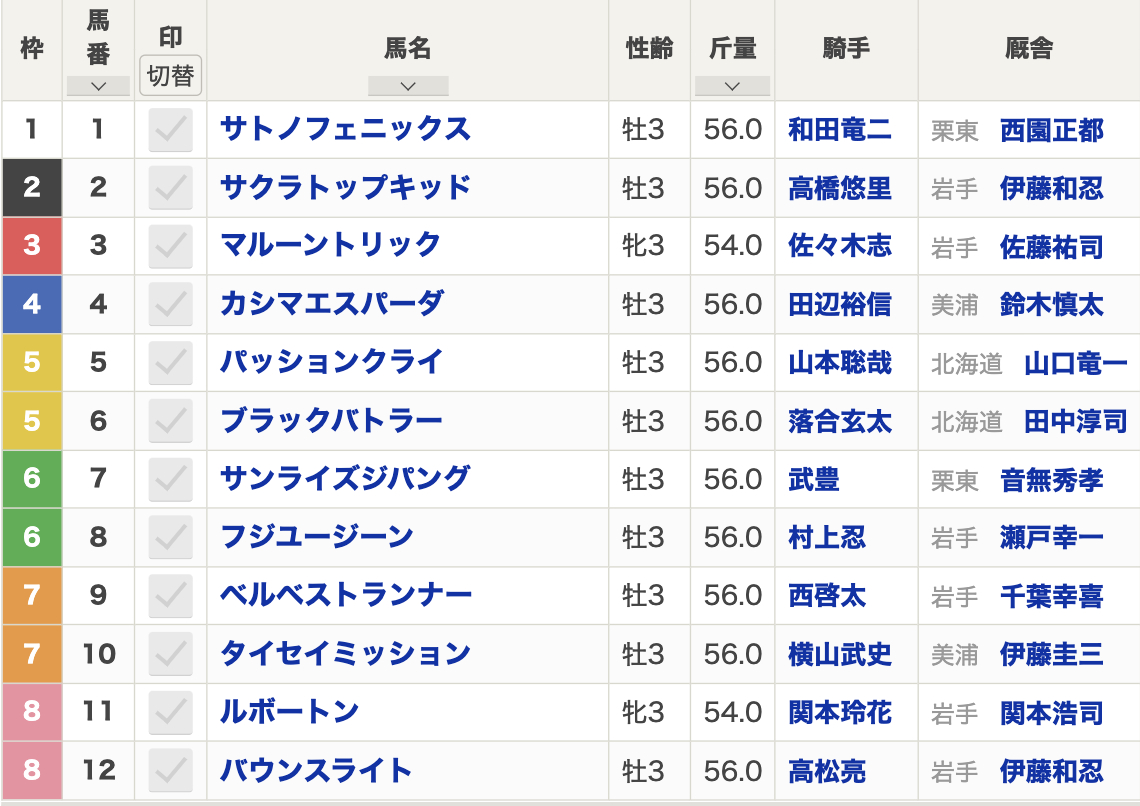Screen dimensions: 1140x806
Task: Toggle the mark checkbox for horse number 7
Action: click(x=170, y=479)
